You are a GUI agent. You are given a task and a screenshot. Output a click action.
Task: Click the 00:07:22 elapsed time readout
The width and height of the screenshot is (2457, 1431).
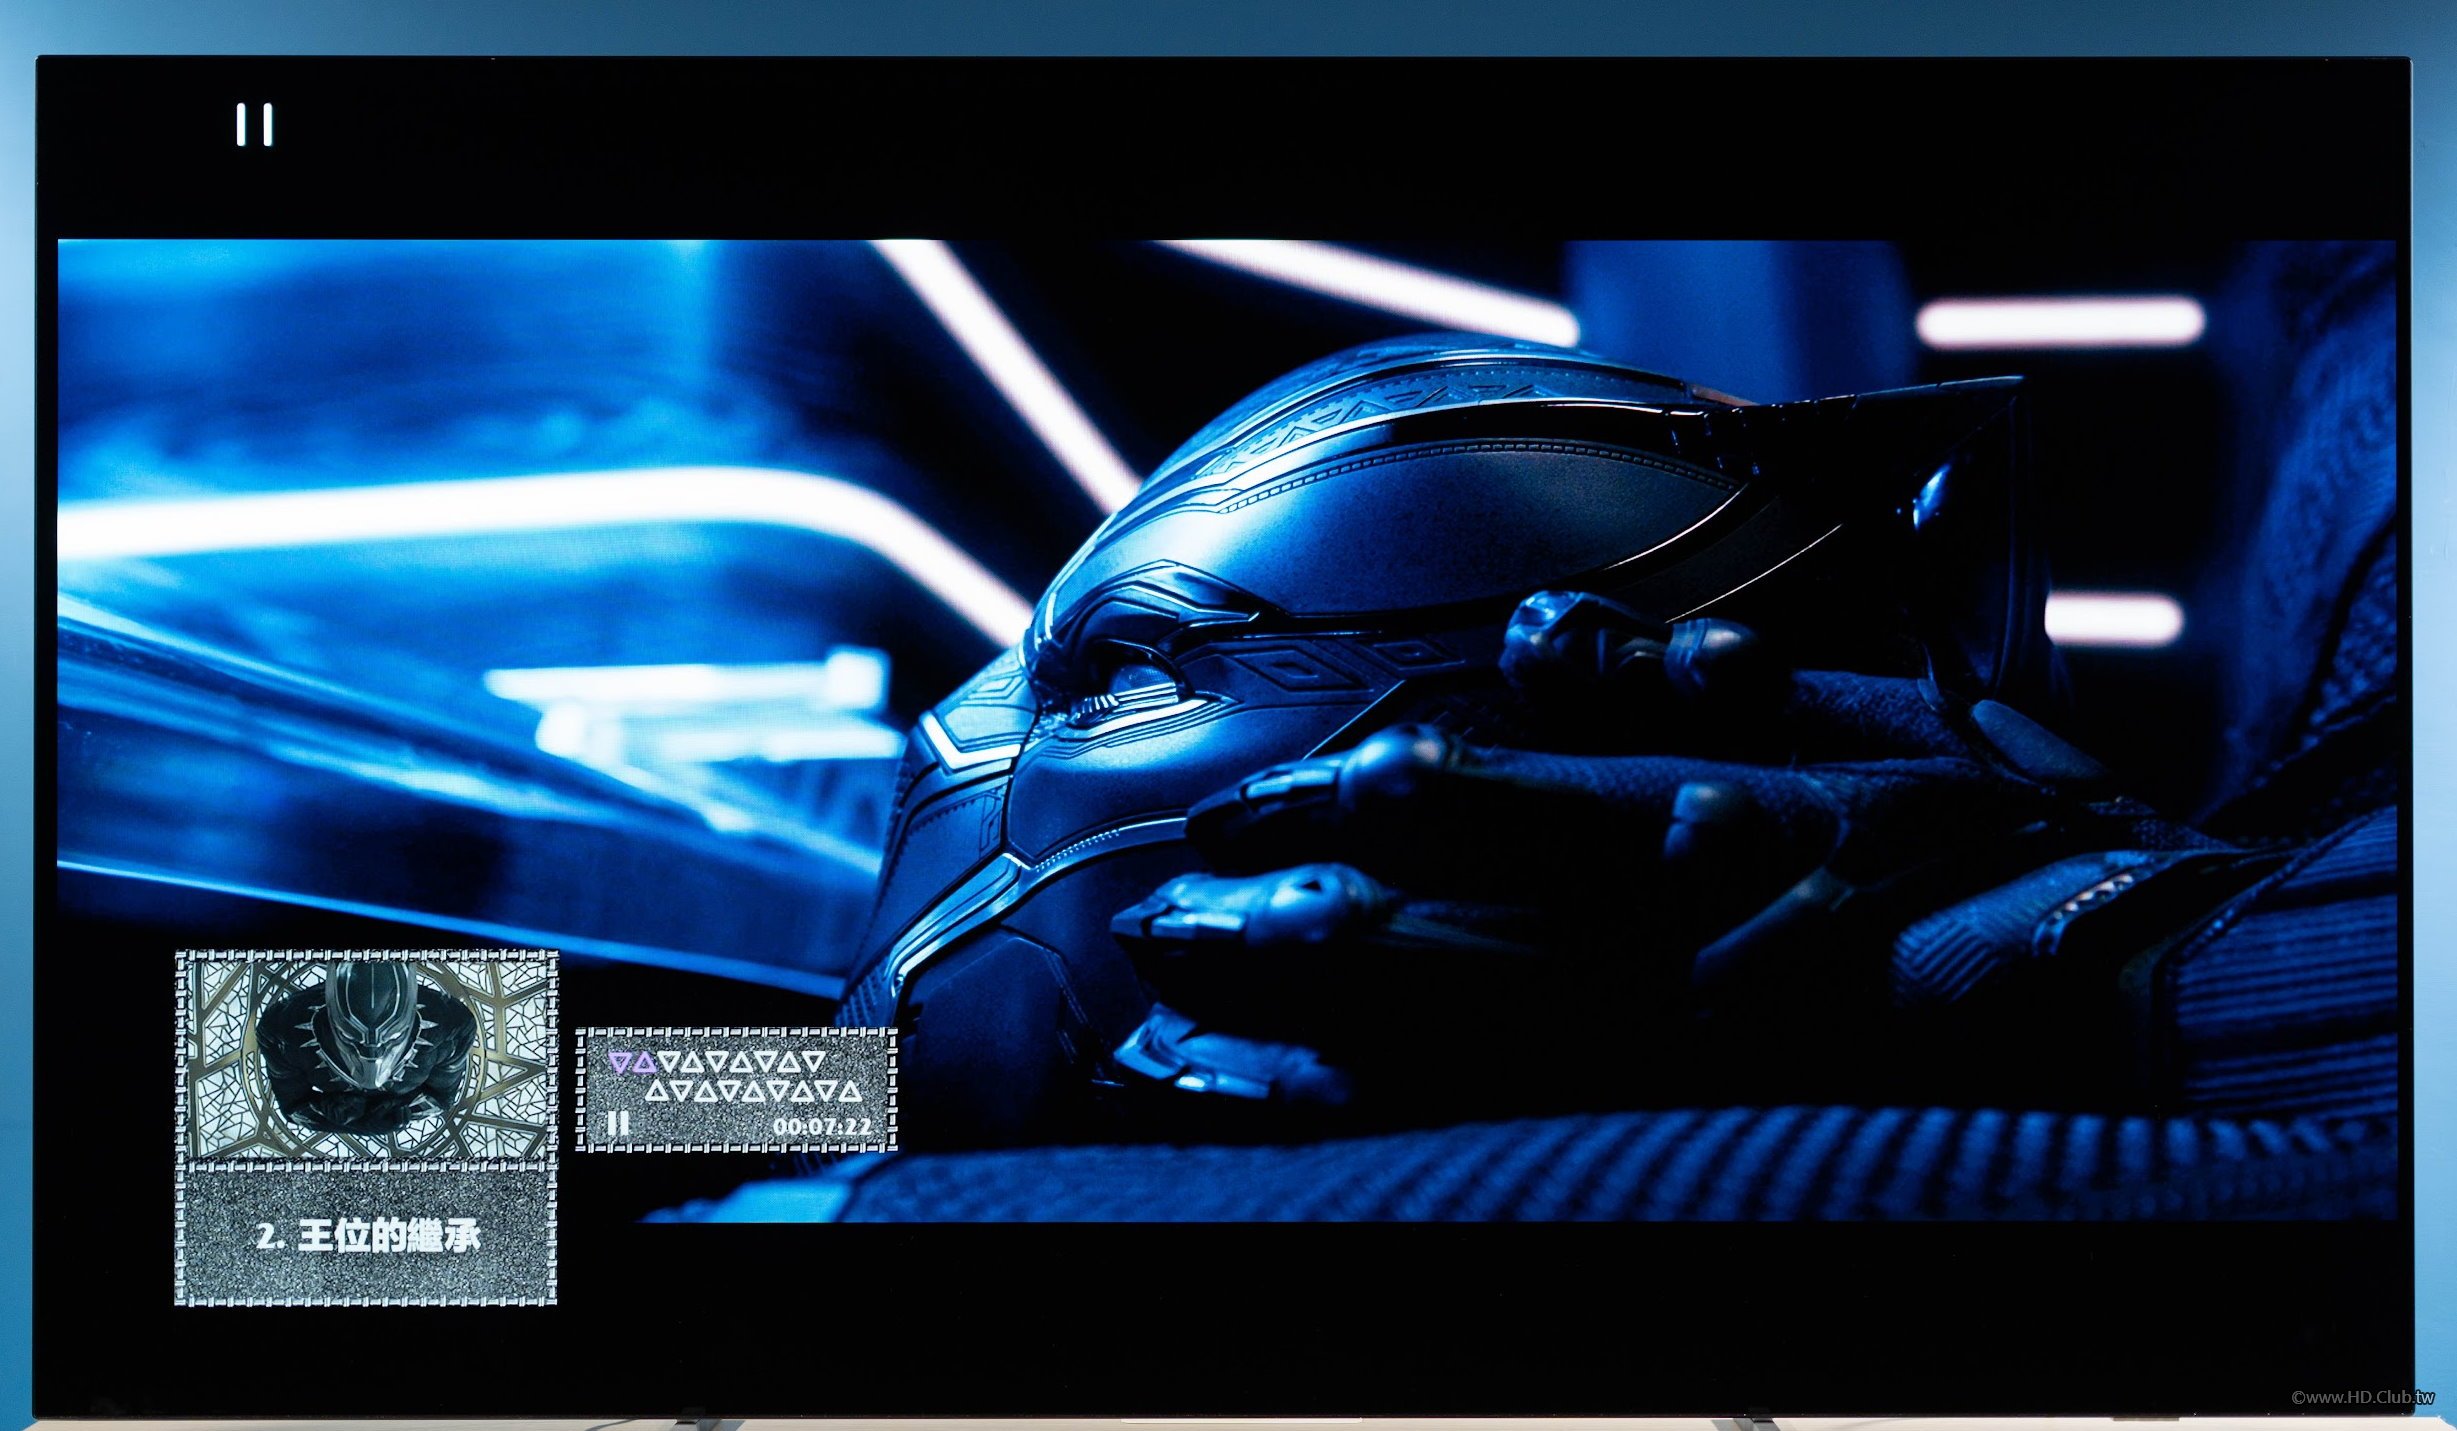[822, 1127]
